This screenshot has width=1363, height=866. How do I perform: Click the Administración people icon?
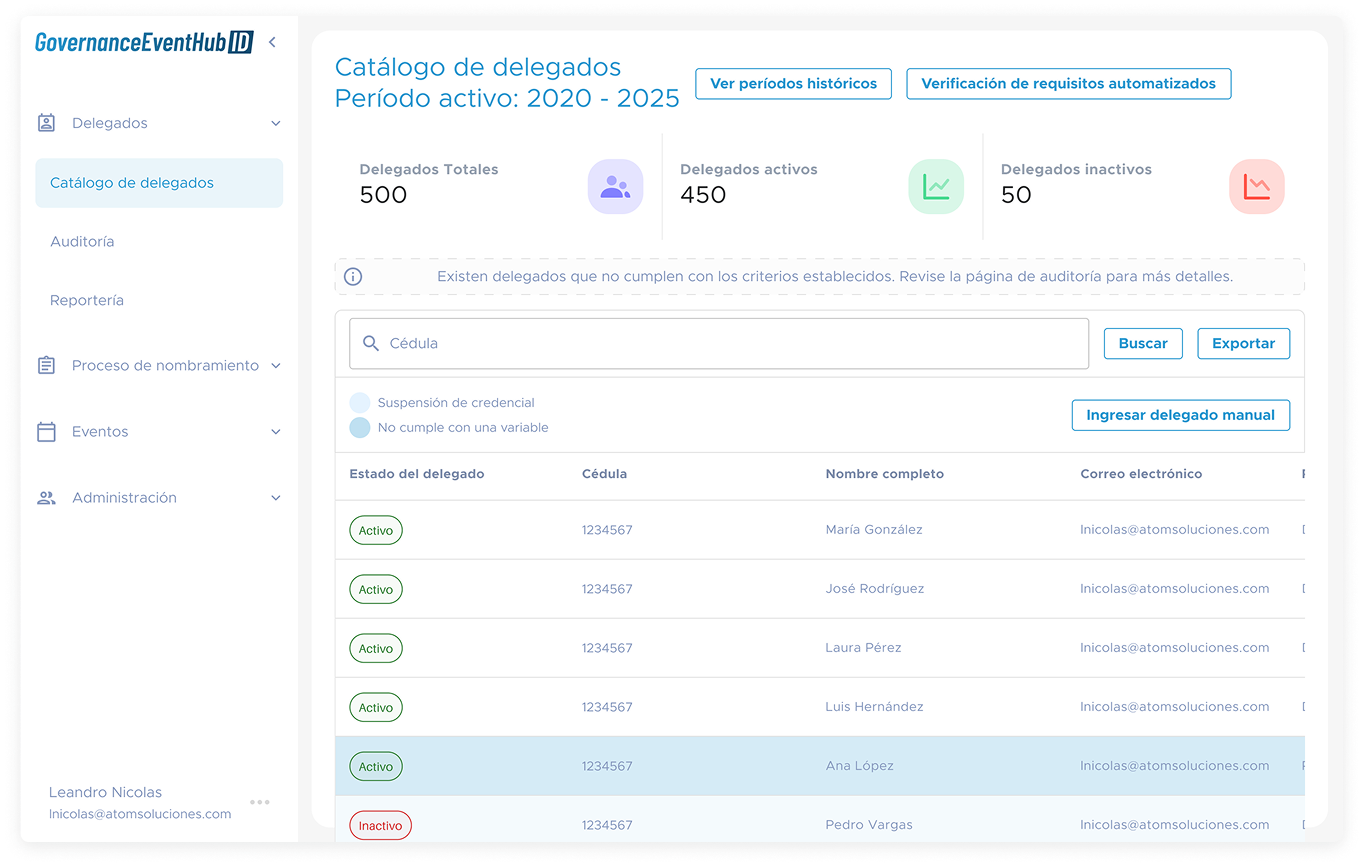46,498
